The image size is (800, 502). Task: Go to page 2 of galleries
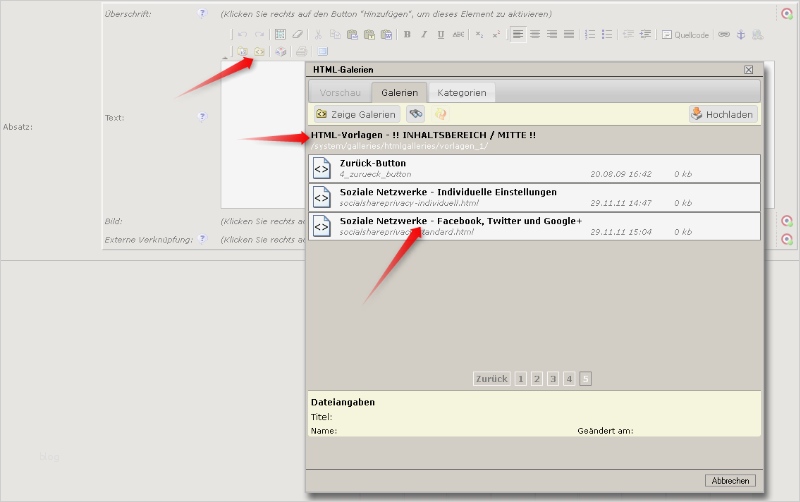[537, 379]
